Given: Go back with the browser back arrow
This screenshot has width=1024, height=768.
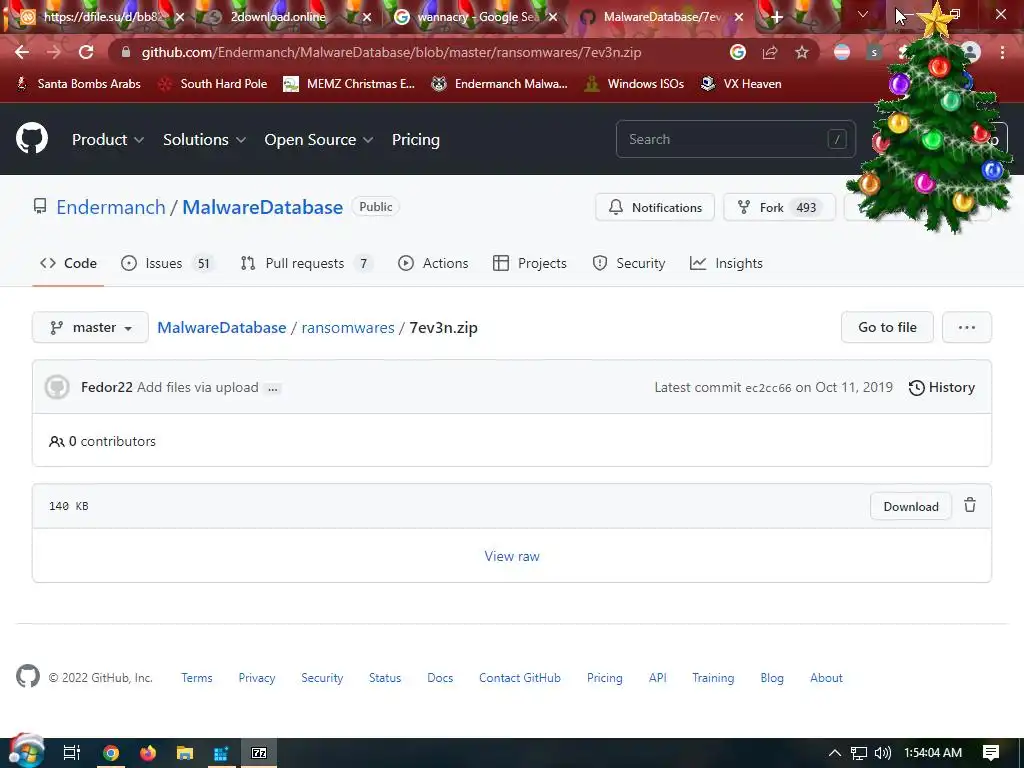Looking at the screenshot, I should coord(22,52).
